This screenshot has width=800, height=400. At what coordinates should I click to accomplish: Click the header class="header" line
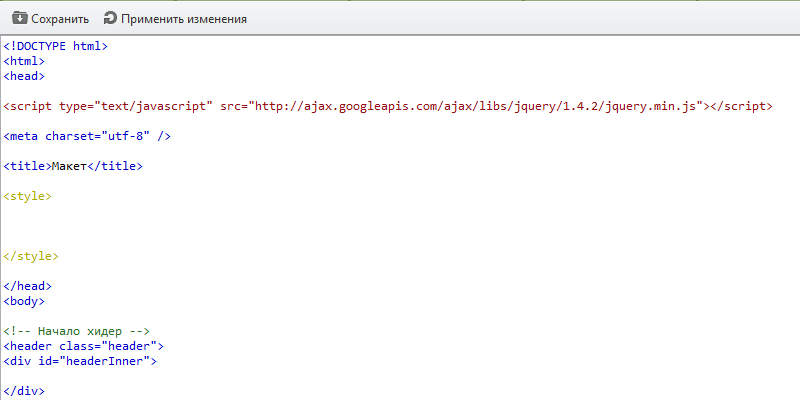coord(76,346)
